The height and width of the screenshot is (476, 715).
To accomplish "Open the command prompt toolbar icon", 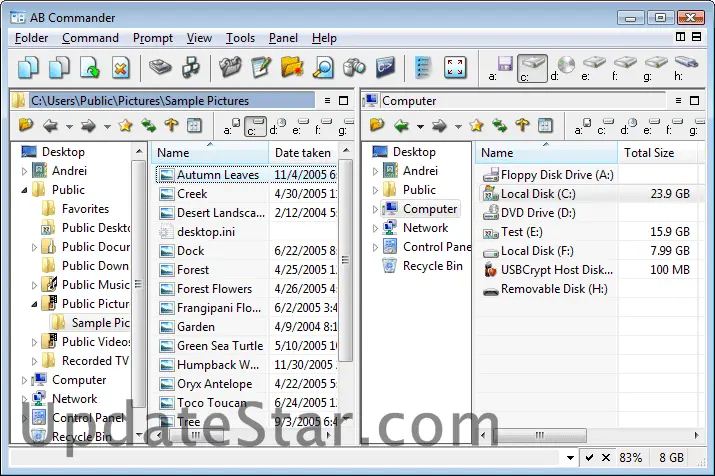I will pos(385,67).
